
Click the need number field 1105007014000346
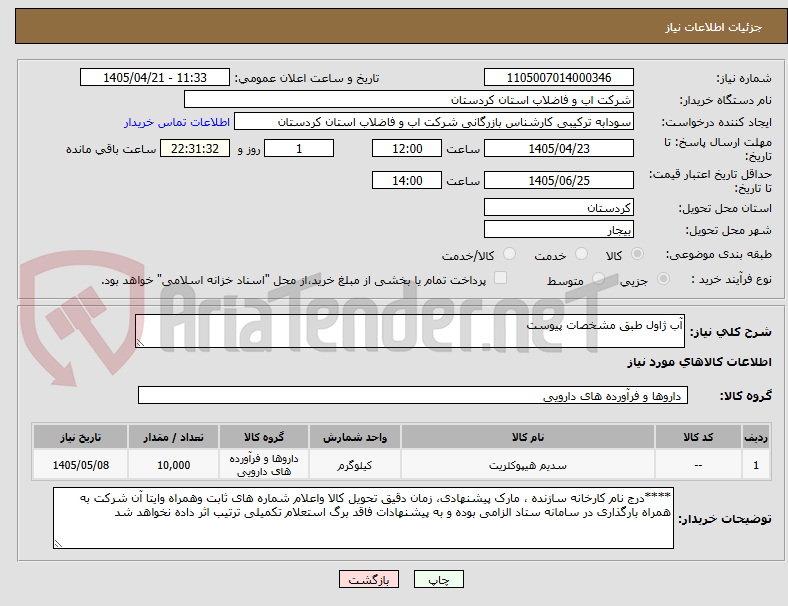coord(558,77)
